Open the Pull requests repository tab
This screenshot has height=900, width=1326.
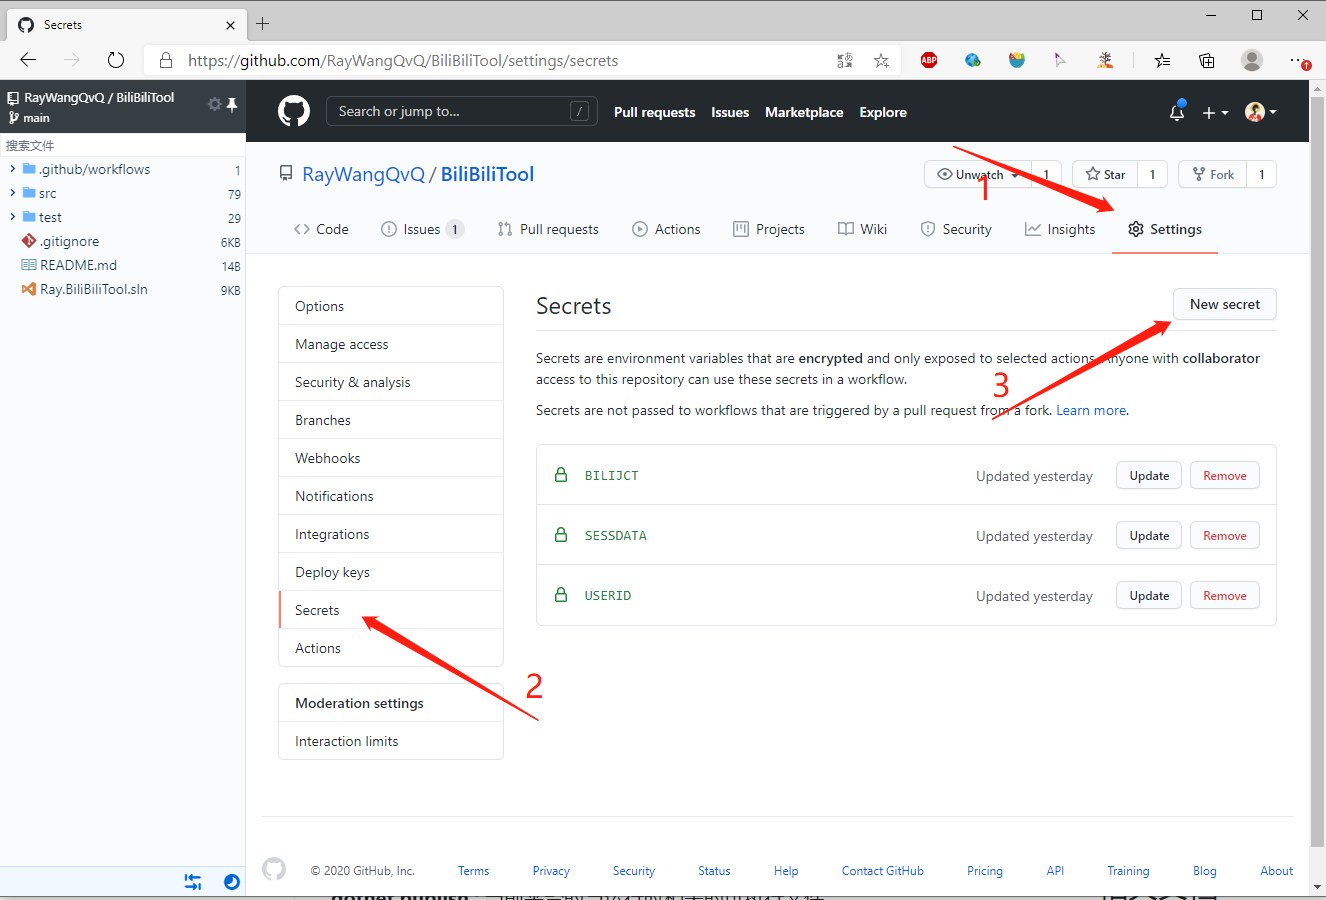[x=548, y=229]
